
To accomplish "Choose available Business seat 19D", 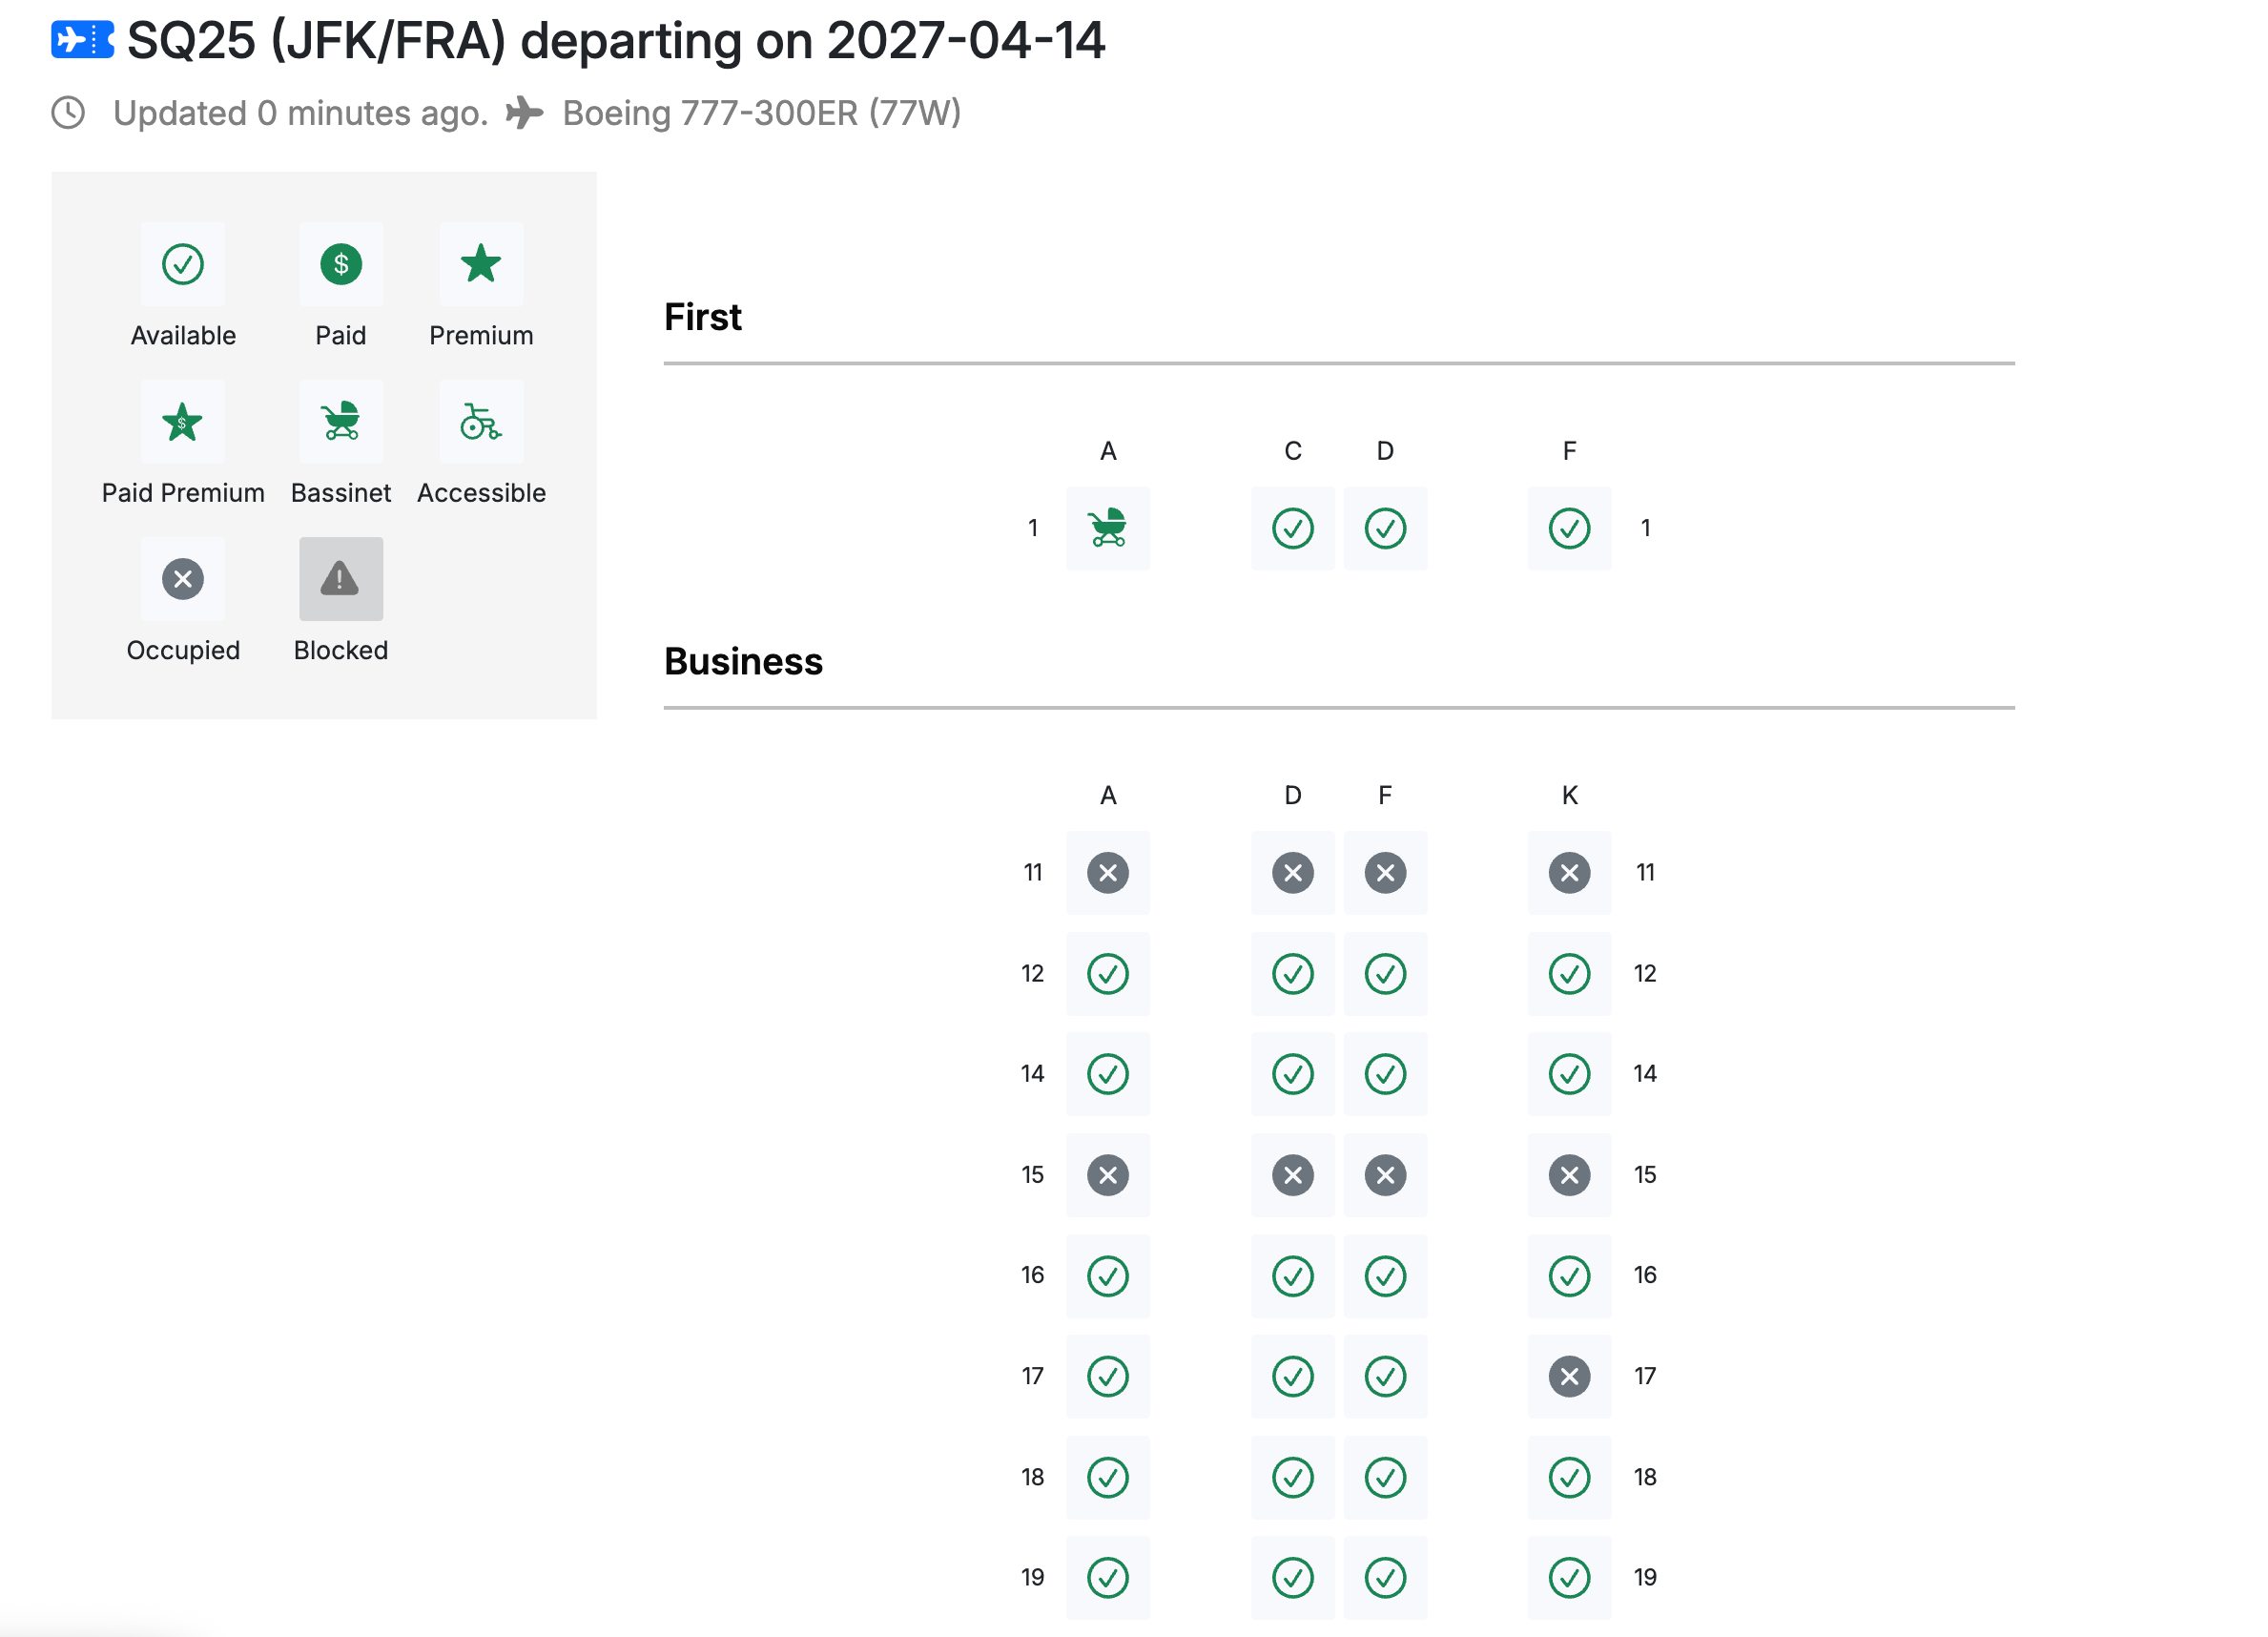I will click(1293, 1578).
